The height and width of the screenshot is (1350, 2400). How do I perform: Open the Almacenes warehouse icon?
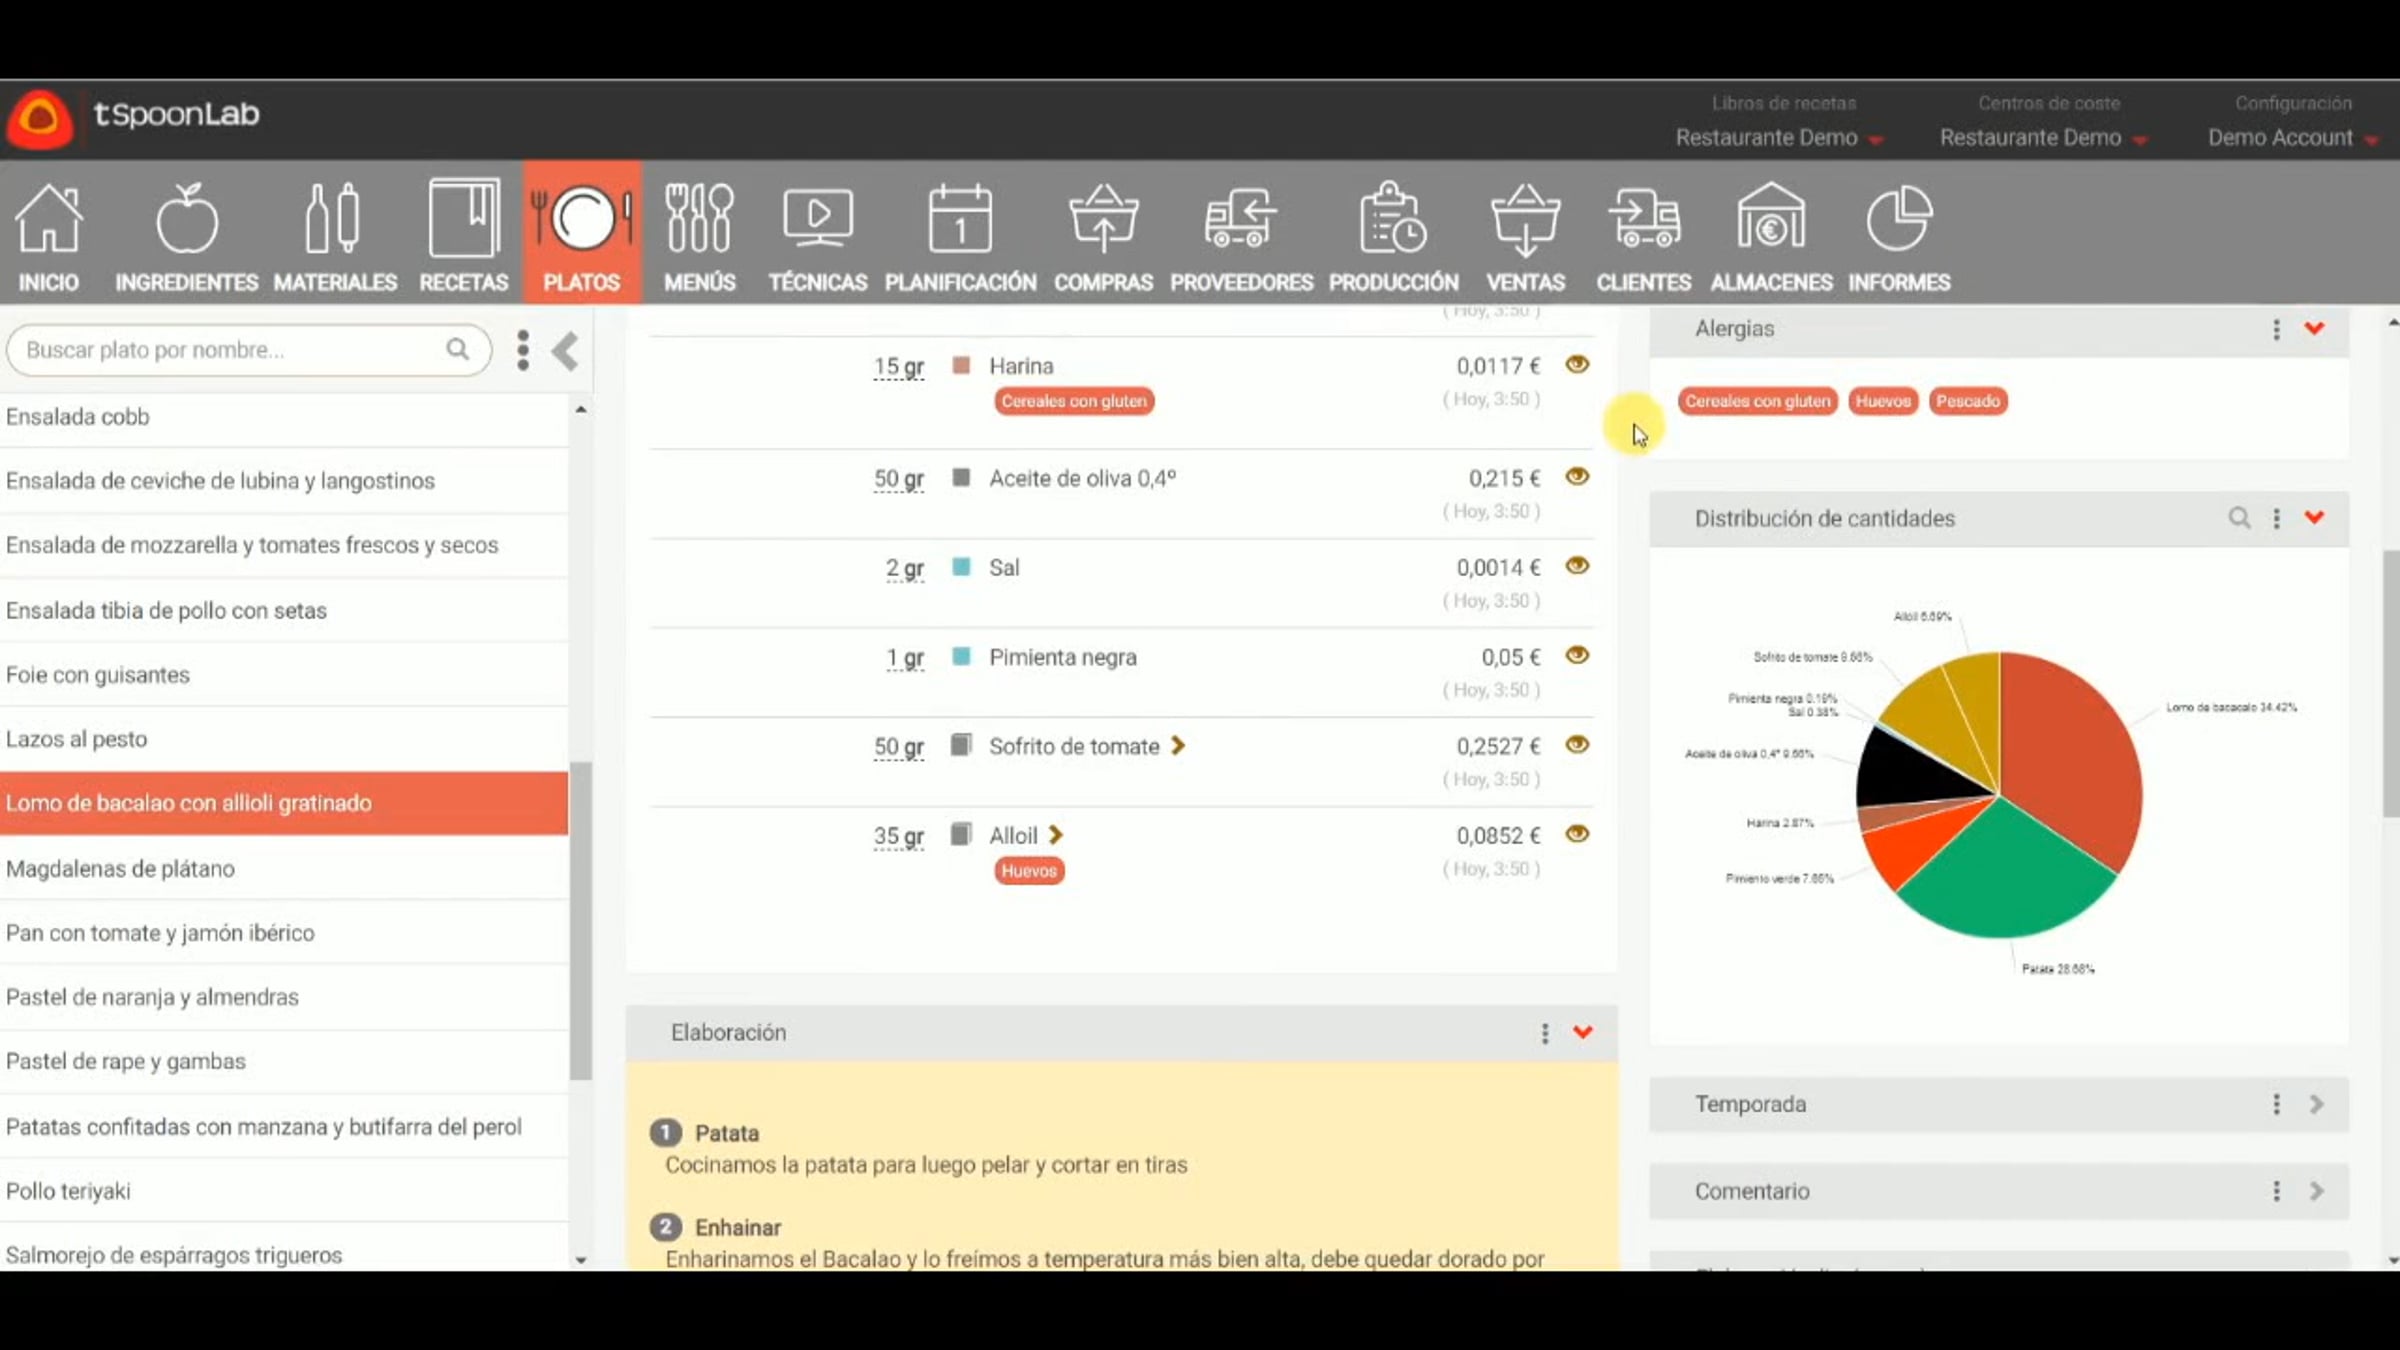pos(1771,216)
